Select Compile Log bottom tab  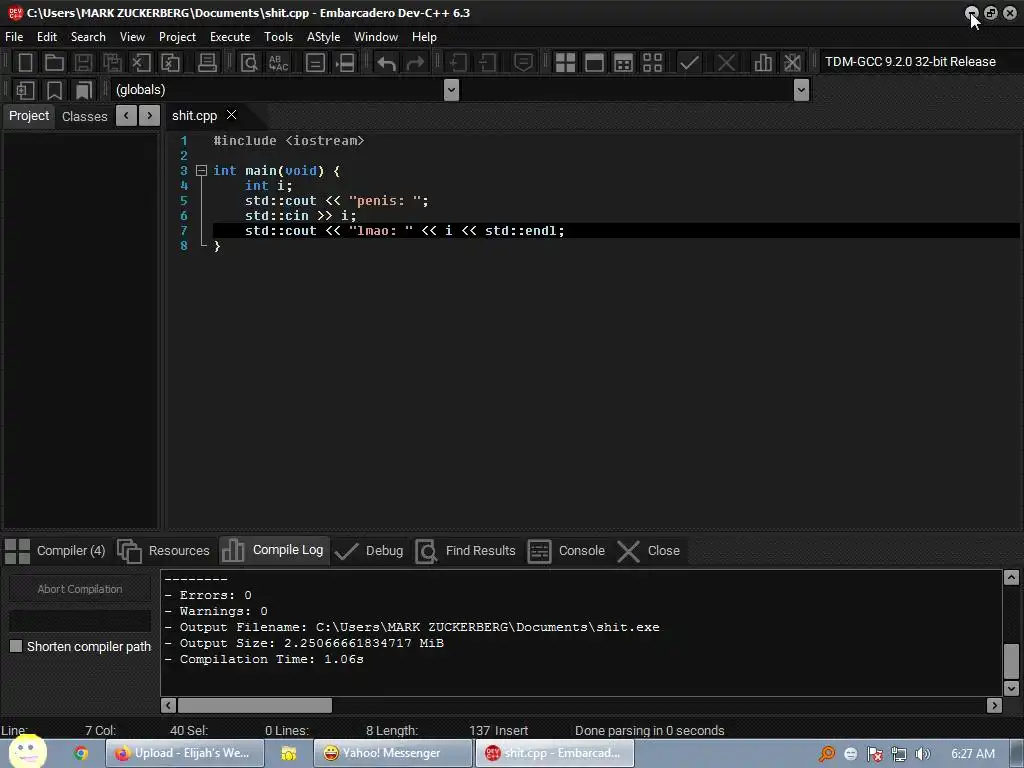coord(273,550)
